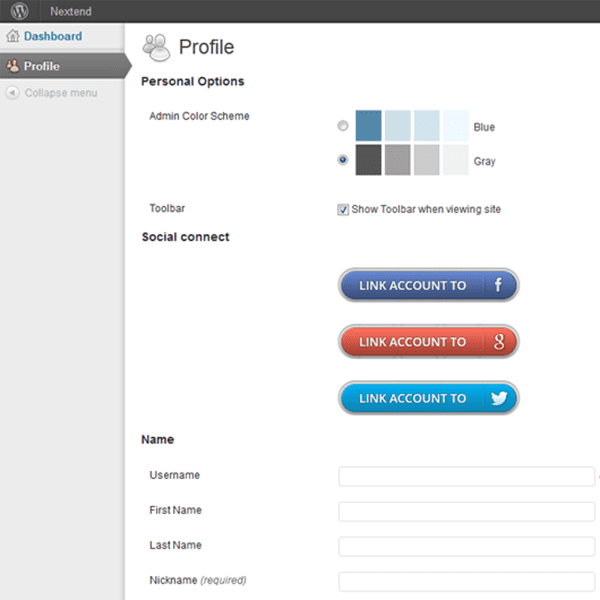The image size is (600, 600).
Task: Collapse the sidebar menu arrow icon
Action: click(12, 93)
